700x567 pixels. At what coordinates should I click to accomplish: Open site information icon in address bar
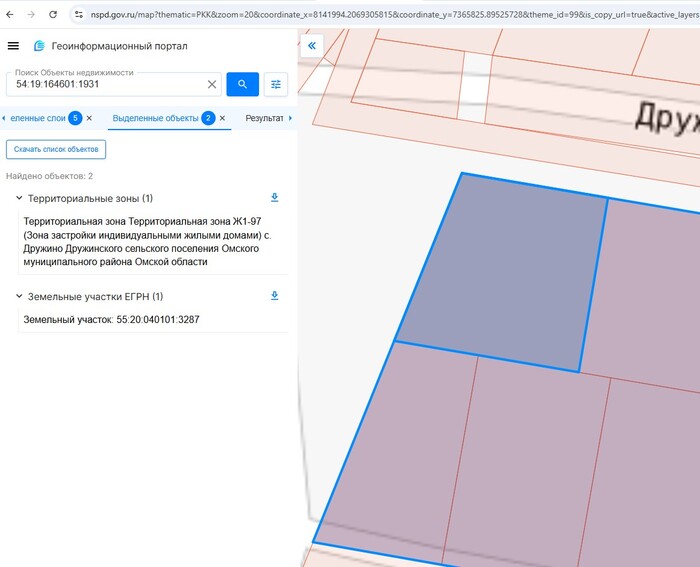click(79, 14)
